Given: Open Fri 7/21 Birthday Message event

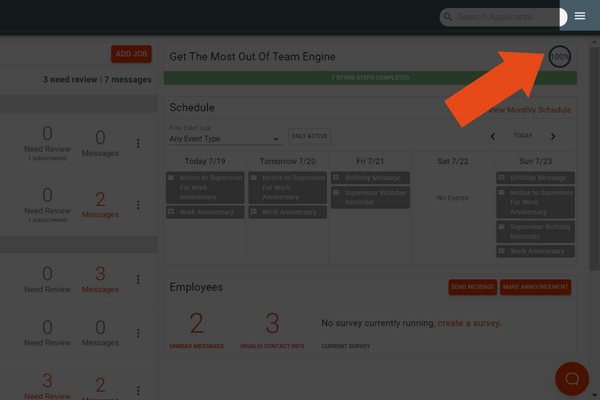Looking at the screenshot, I should [x=370, y=178].
